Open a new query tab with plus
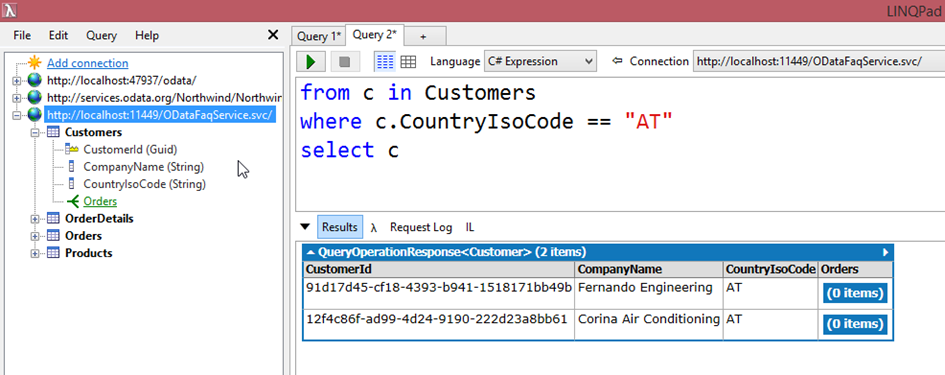The height and width of the screenshot is (375, 945). click(423, 37)
